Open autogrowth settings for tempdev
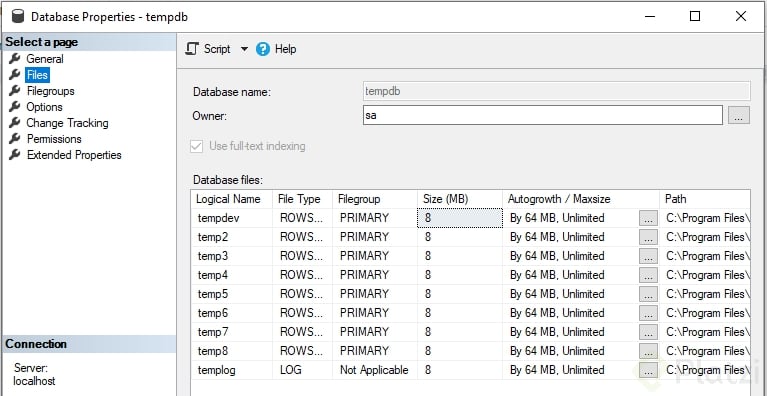This screenshot has height=396, width=767. pyautogui.click(x=648, y=219)
